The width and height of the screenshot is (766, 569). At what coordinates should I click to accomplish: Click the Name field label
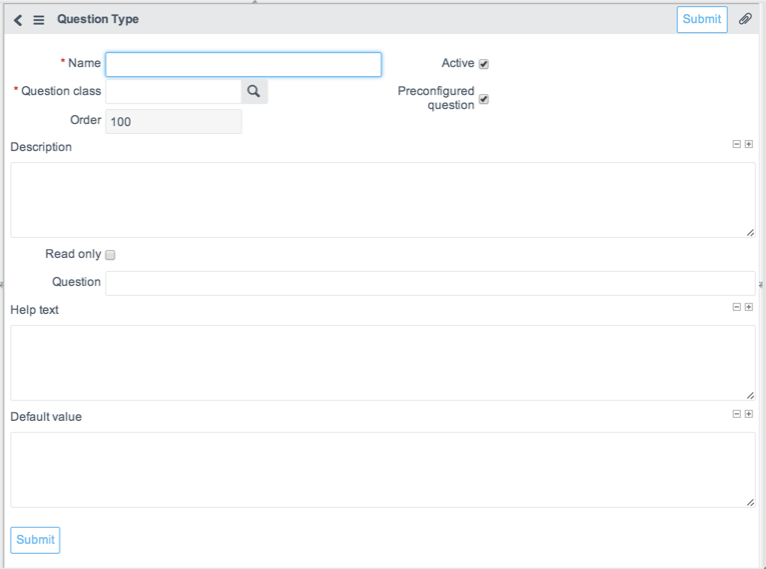tap(84, 63)
